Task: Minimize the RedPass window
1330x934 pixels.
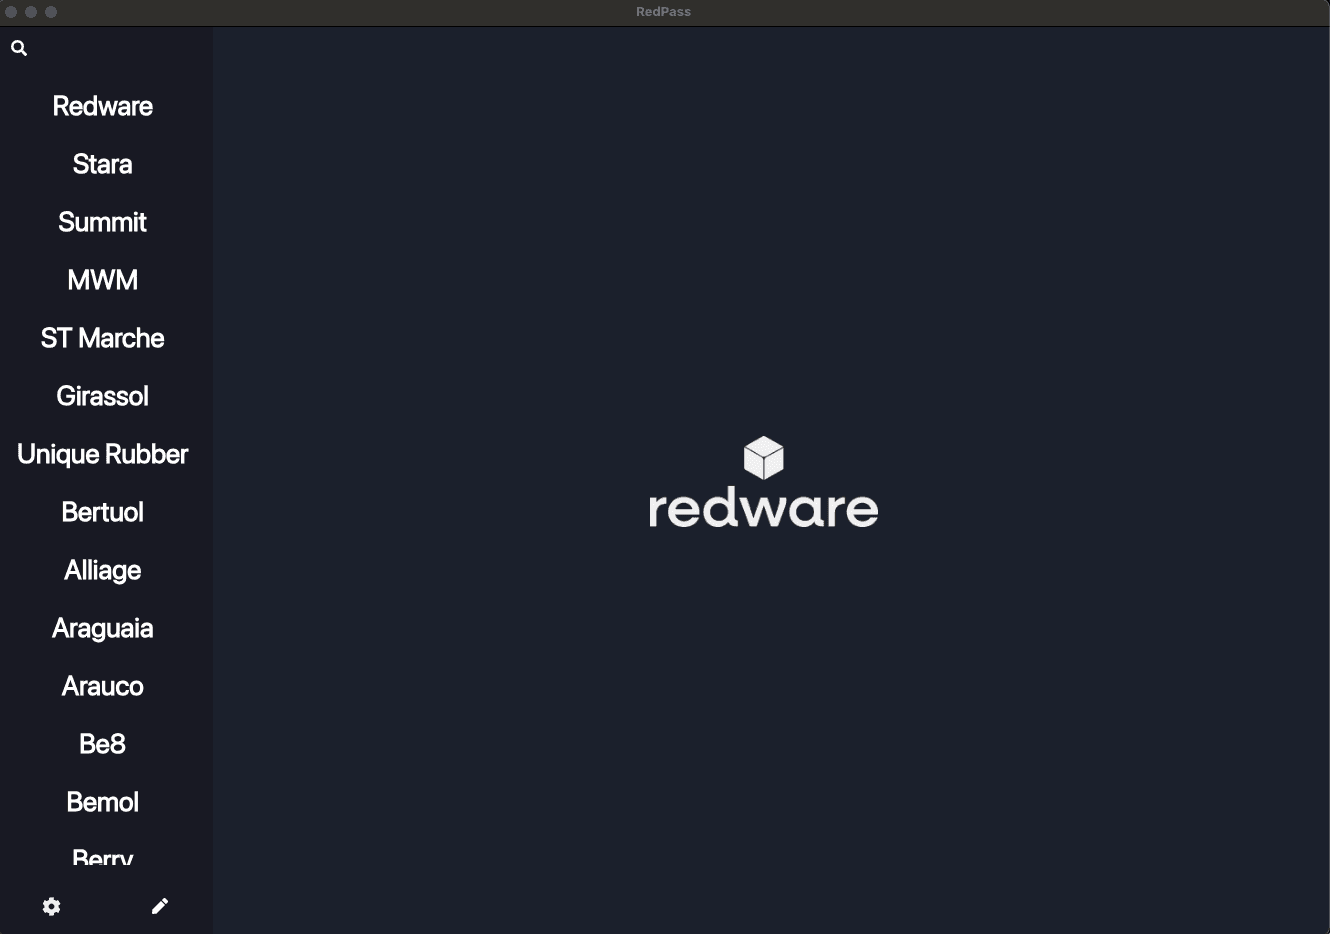Action: 31,12
